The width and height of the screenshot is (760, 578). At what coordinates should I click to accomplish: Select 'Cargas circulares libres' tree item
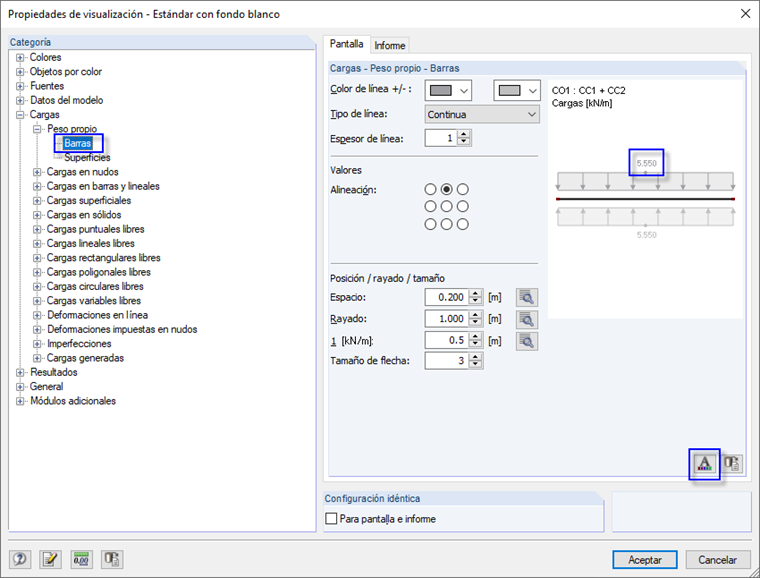coord(95,286)
